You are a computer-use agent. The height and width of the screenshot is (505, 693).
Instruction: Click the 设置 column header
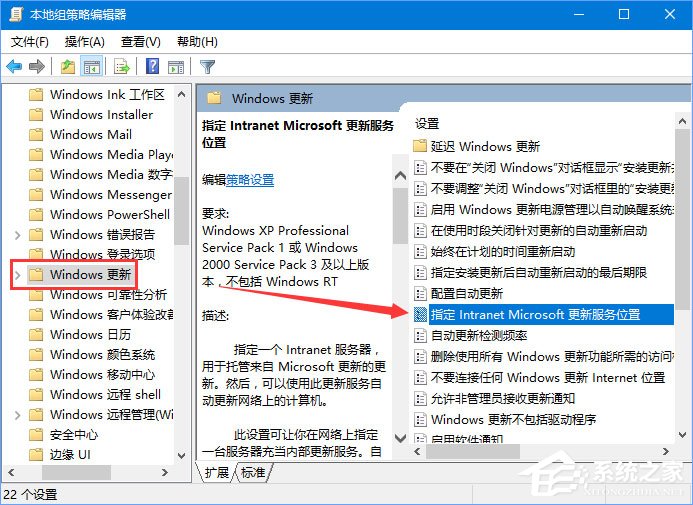(x=427, y=124)
